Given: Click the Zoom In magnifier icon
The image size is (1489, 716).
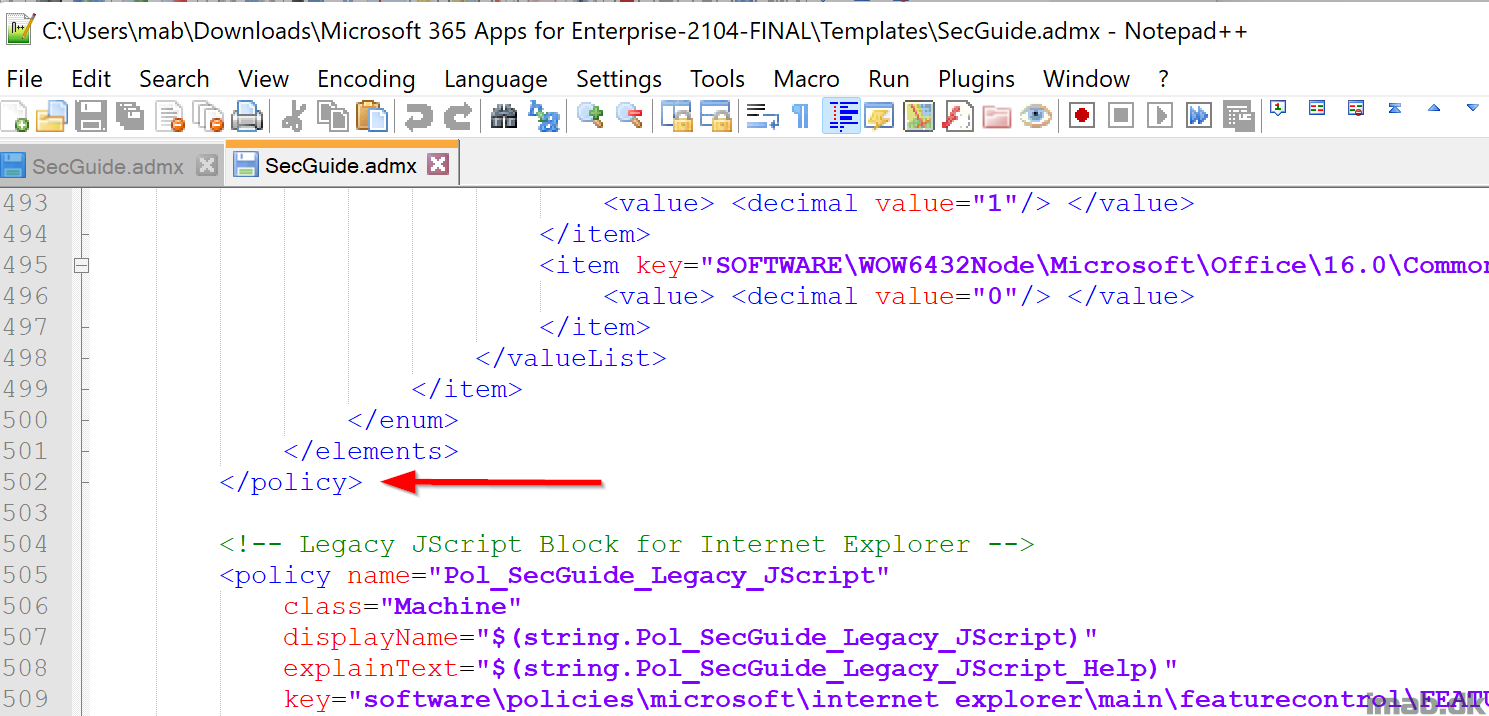Looking at the screenshot, I should coord(591,116).
